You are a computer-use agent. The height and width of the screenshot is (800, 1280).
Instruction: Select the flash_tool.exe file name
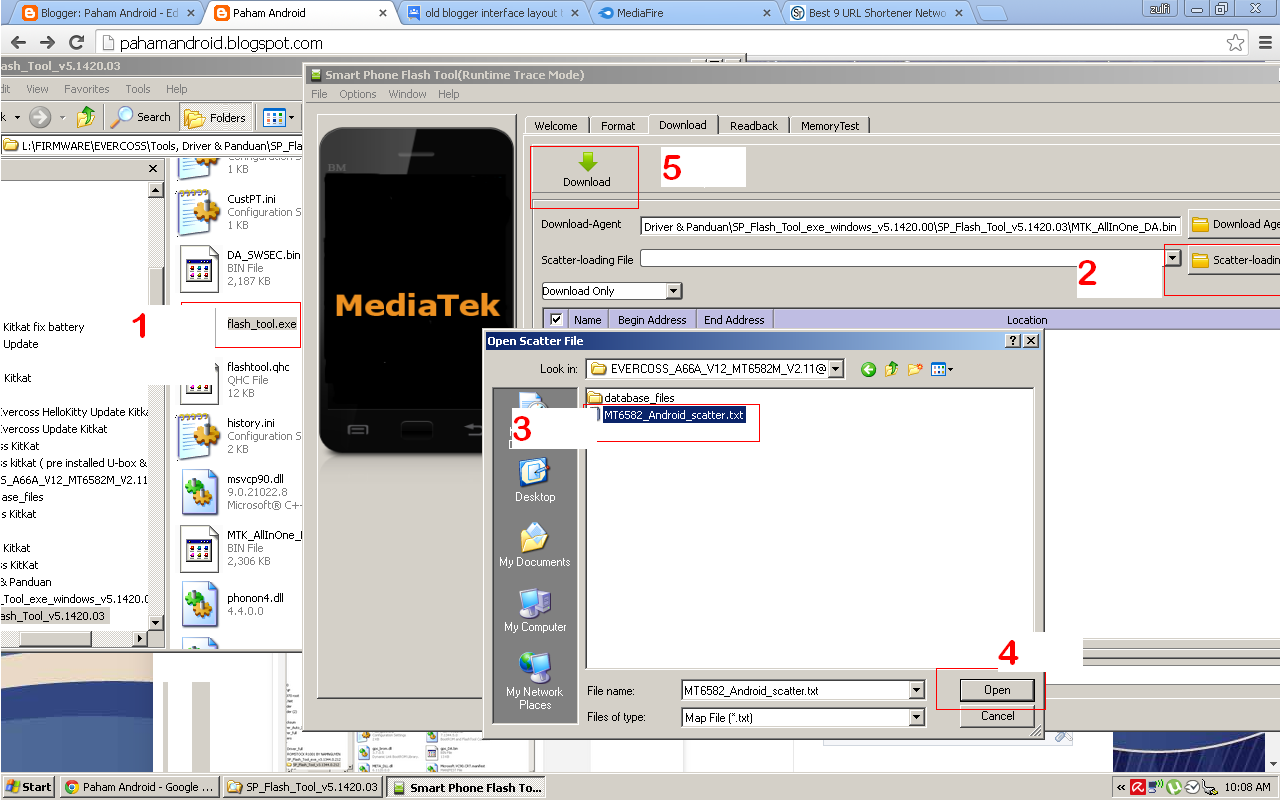click(x=261, y=324)
